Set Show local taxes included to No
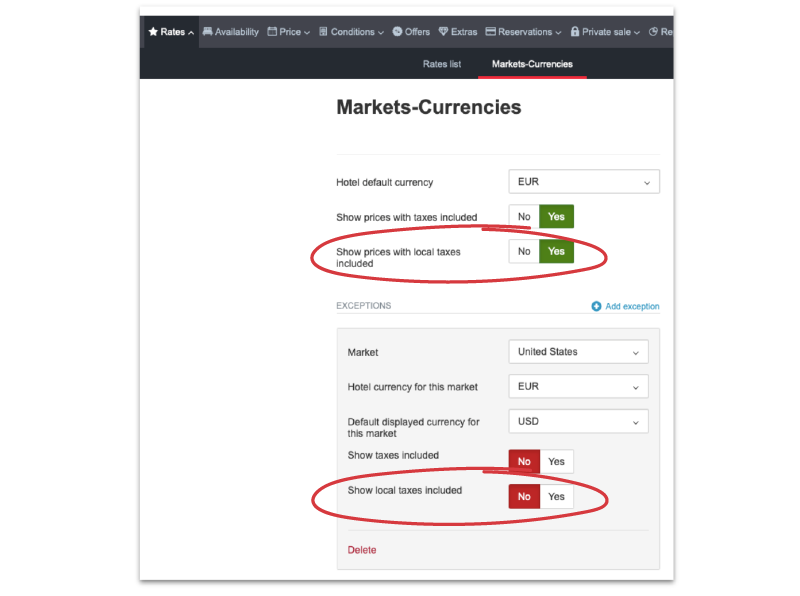Image resolution: width=800 pixels, height=596 pixels. tap(524, 496)
